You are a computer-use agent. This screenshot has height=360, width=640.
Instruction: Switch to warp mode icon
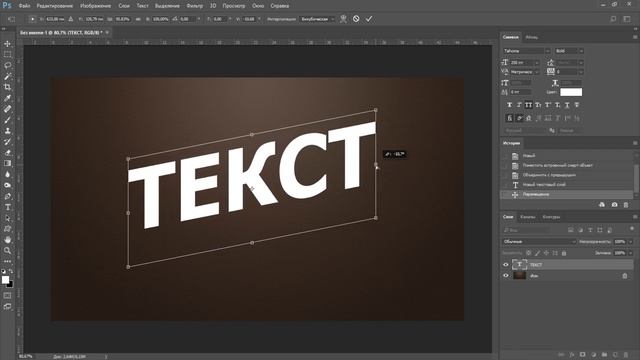343,19
